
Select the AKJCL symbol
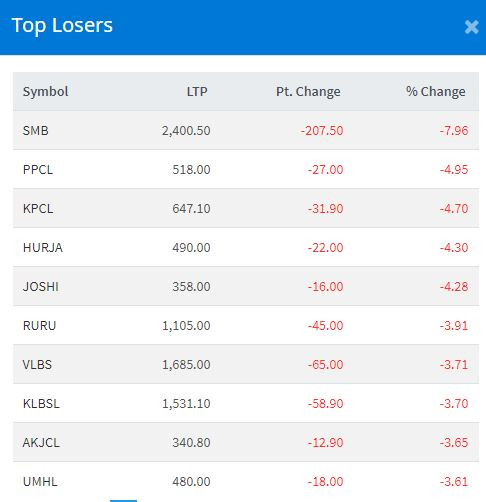41,442
